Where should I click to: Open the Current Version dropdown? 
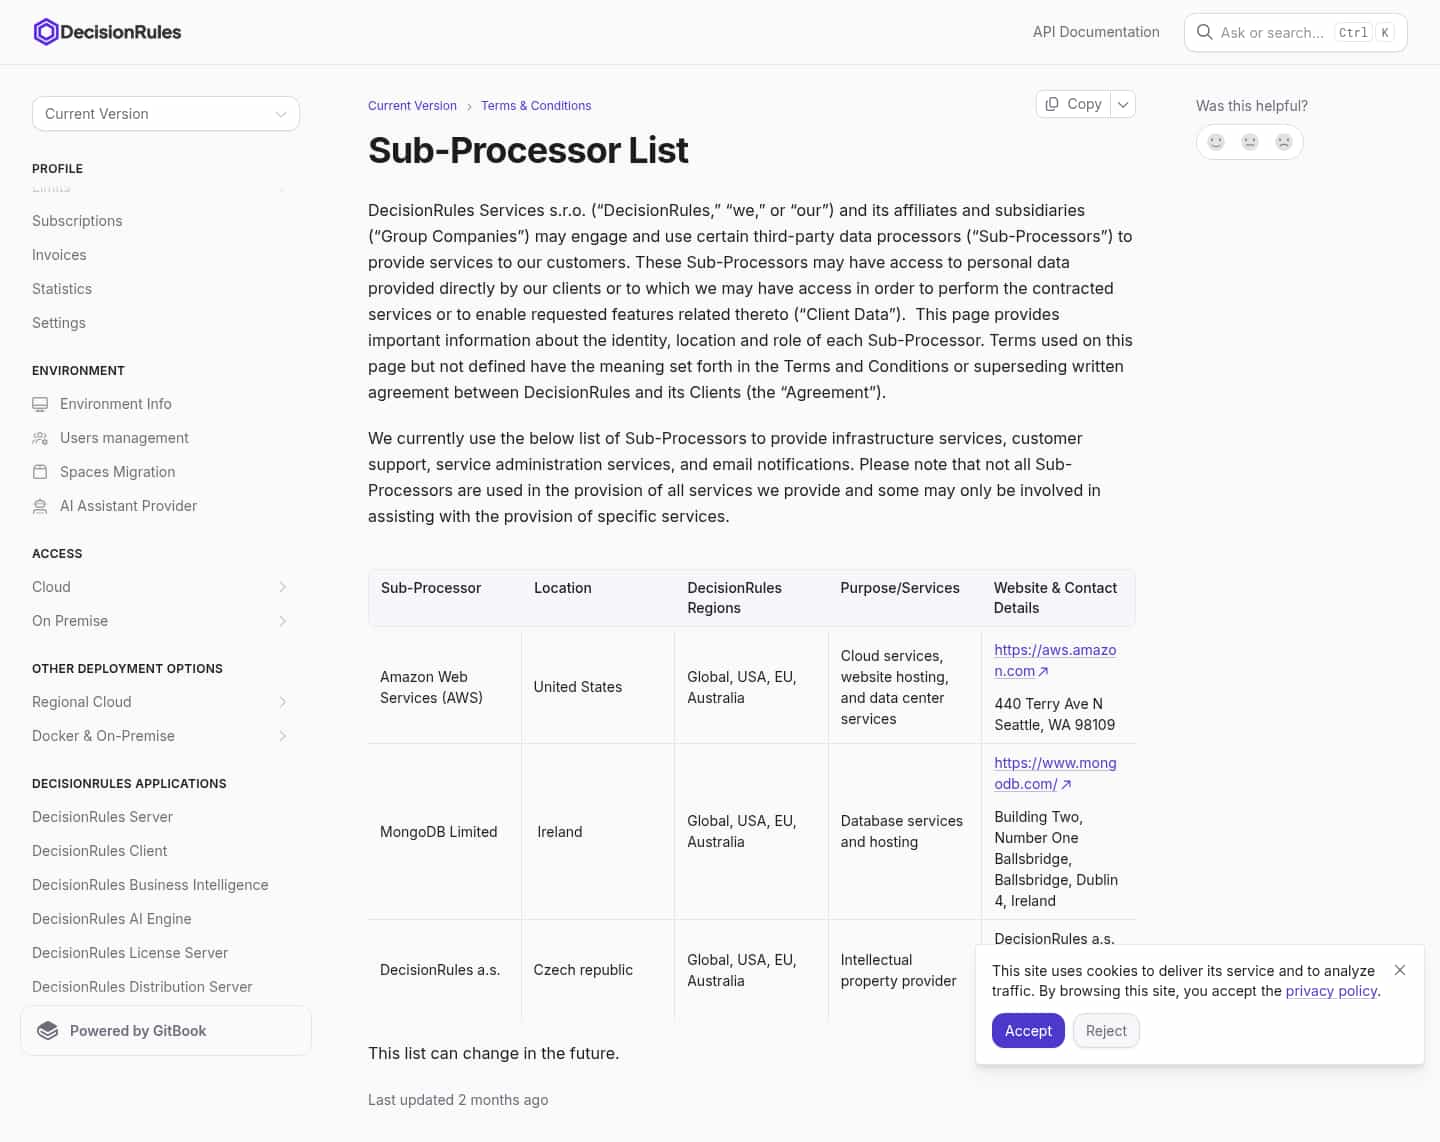coord(166,114)
